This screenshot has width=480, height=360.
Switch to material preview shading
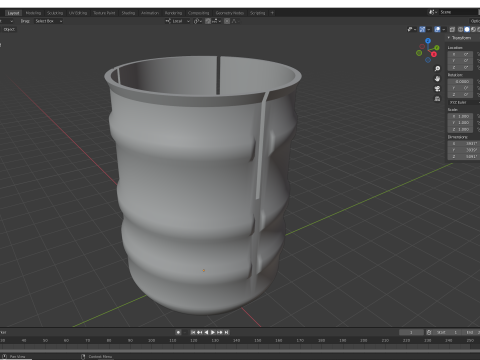473,30
